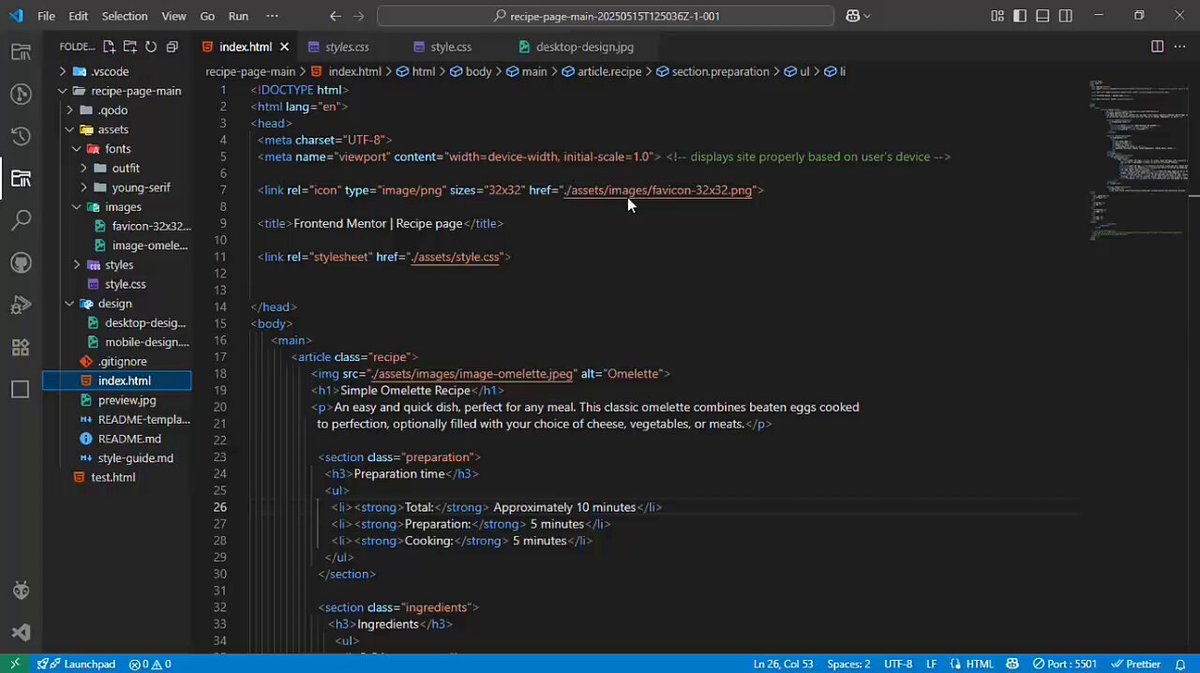Open the File menu
1200x673 pixels.
click(x=46, y=16)
